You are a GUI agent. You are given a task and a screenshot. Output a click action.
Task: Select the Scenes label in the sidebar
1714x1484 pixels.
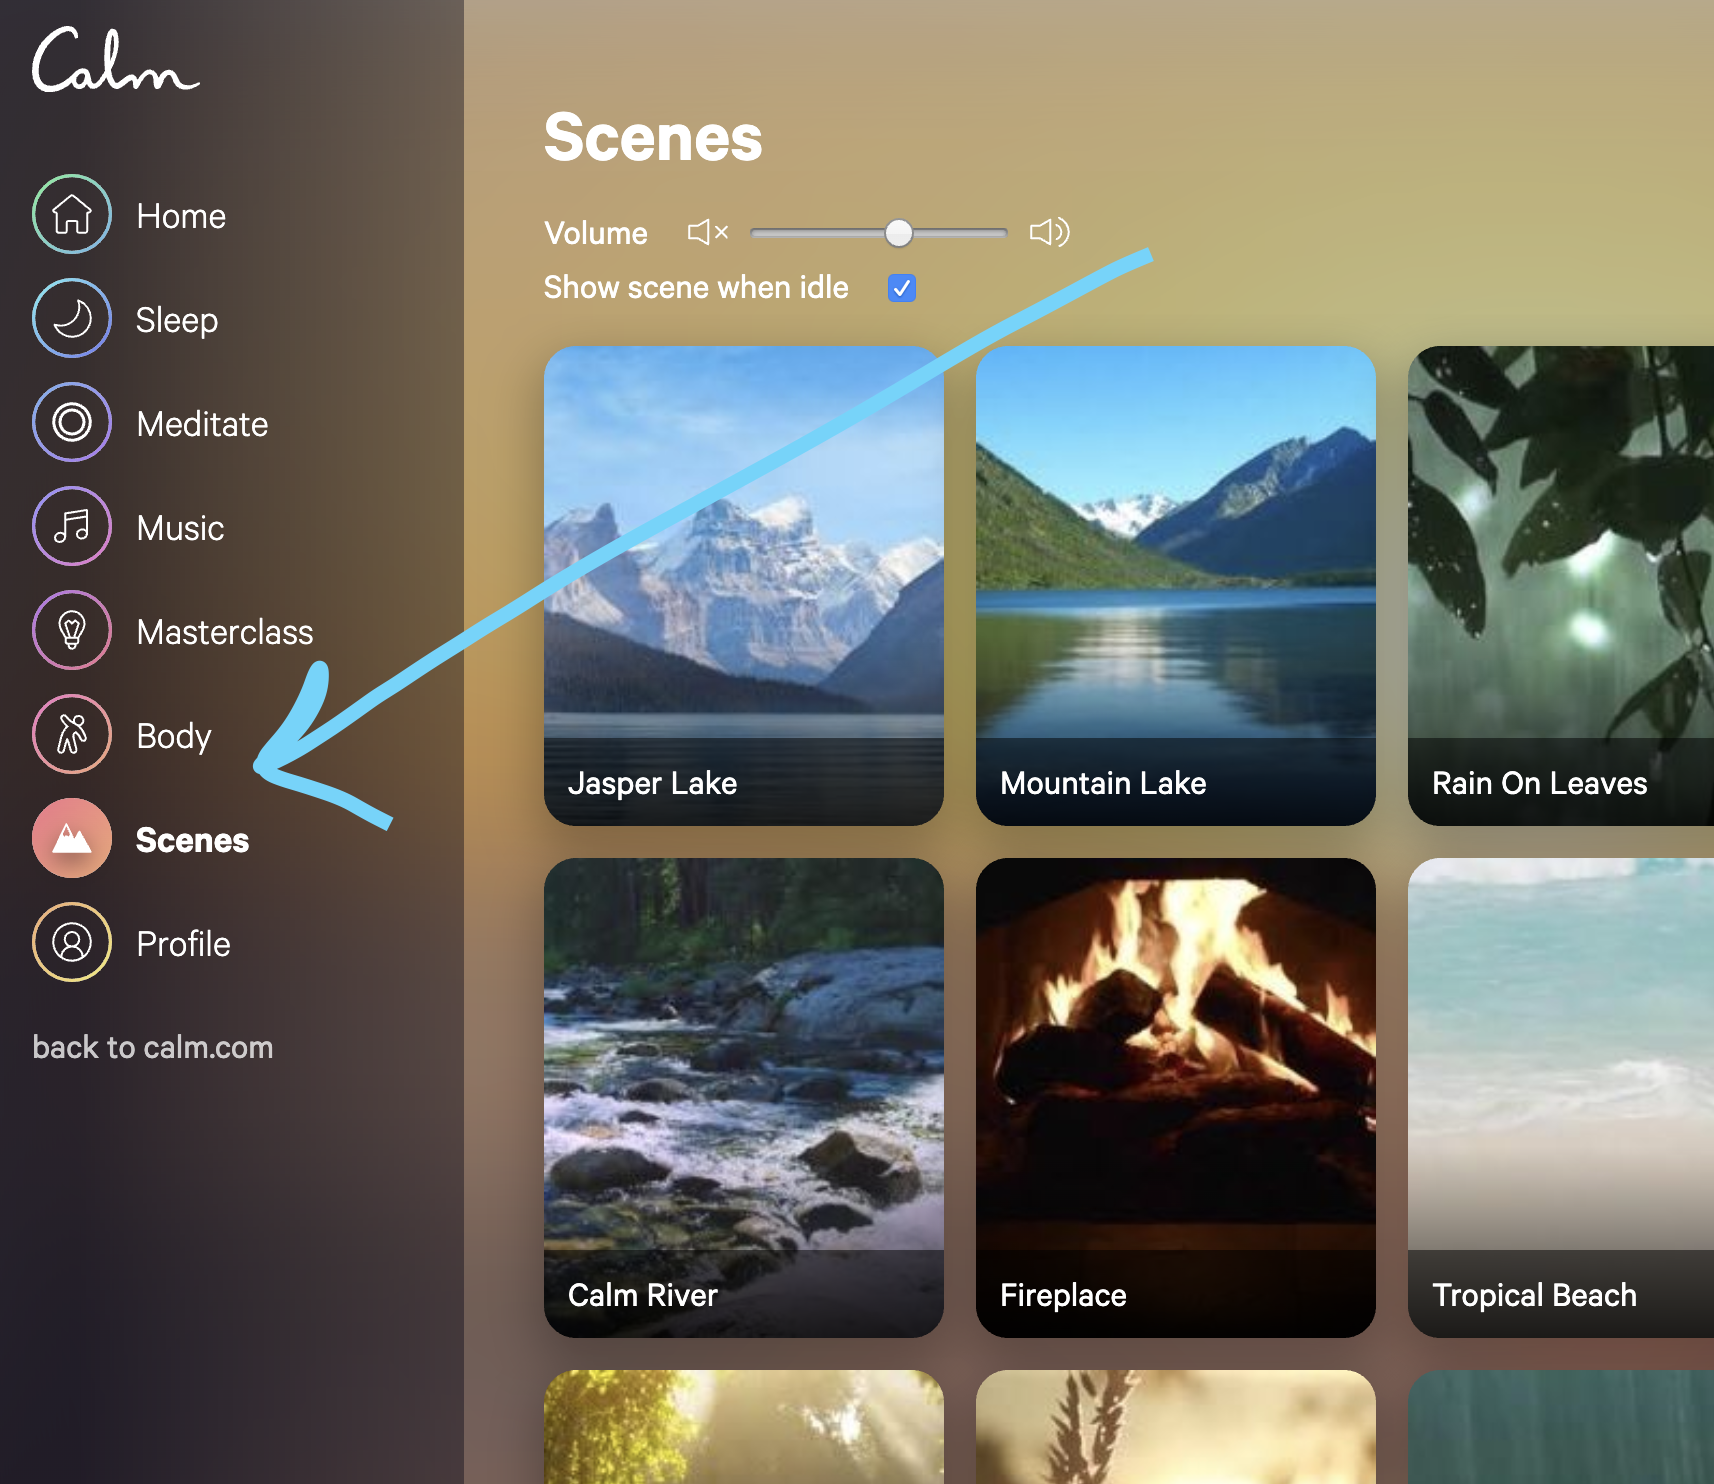coord(192,840)
